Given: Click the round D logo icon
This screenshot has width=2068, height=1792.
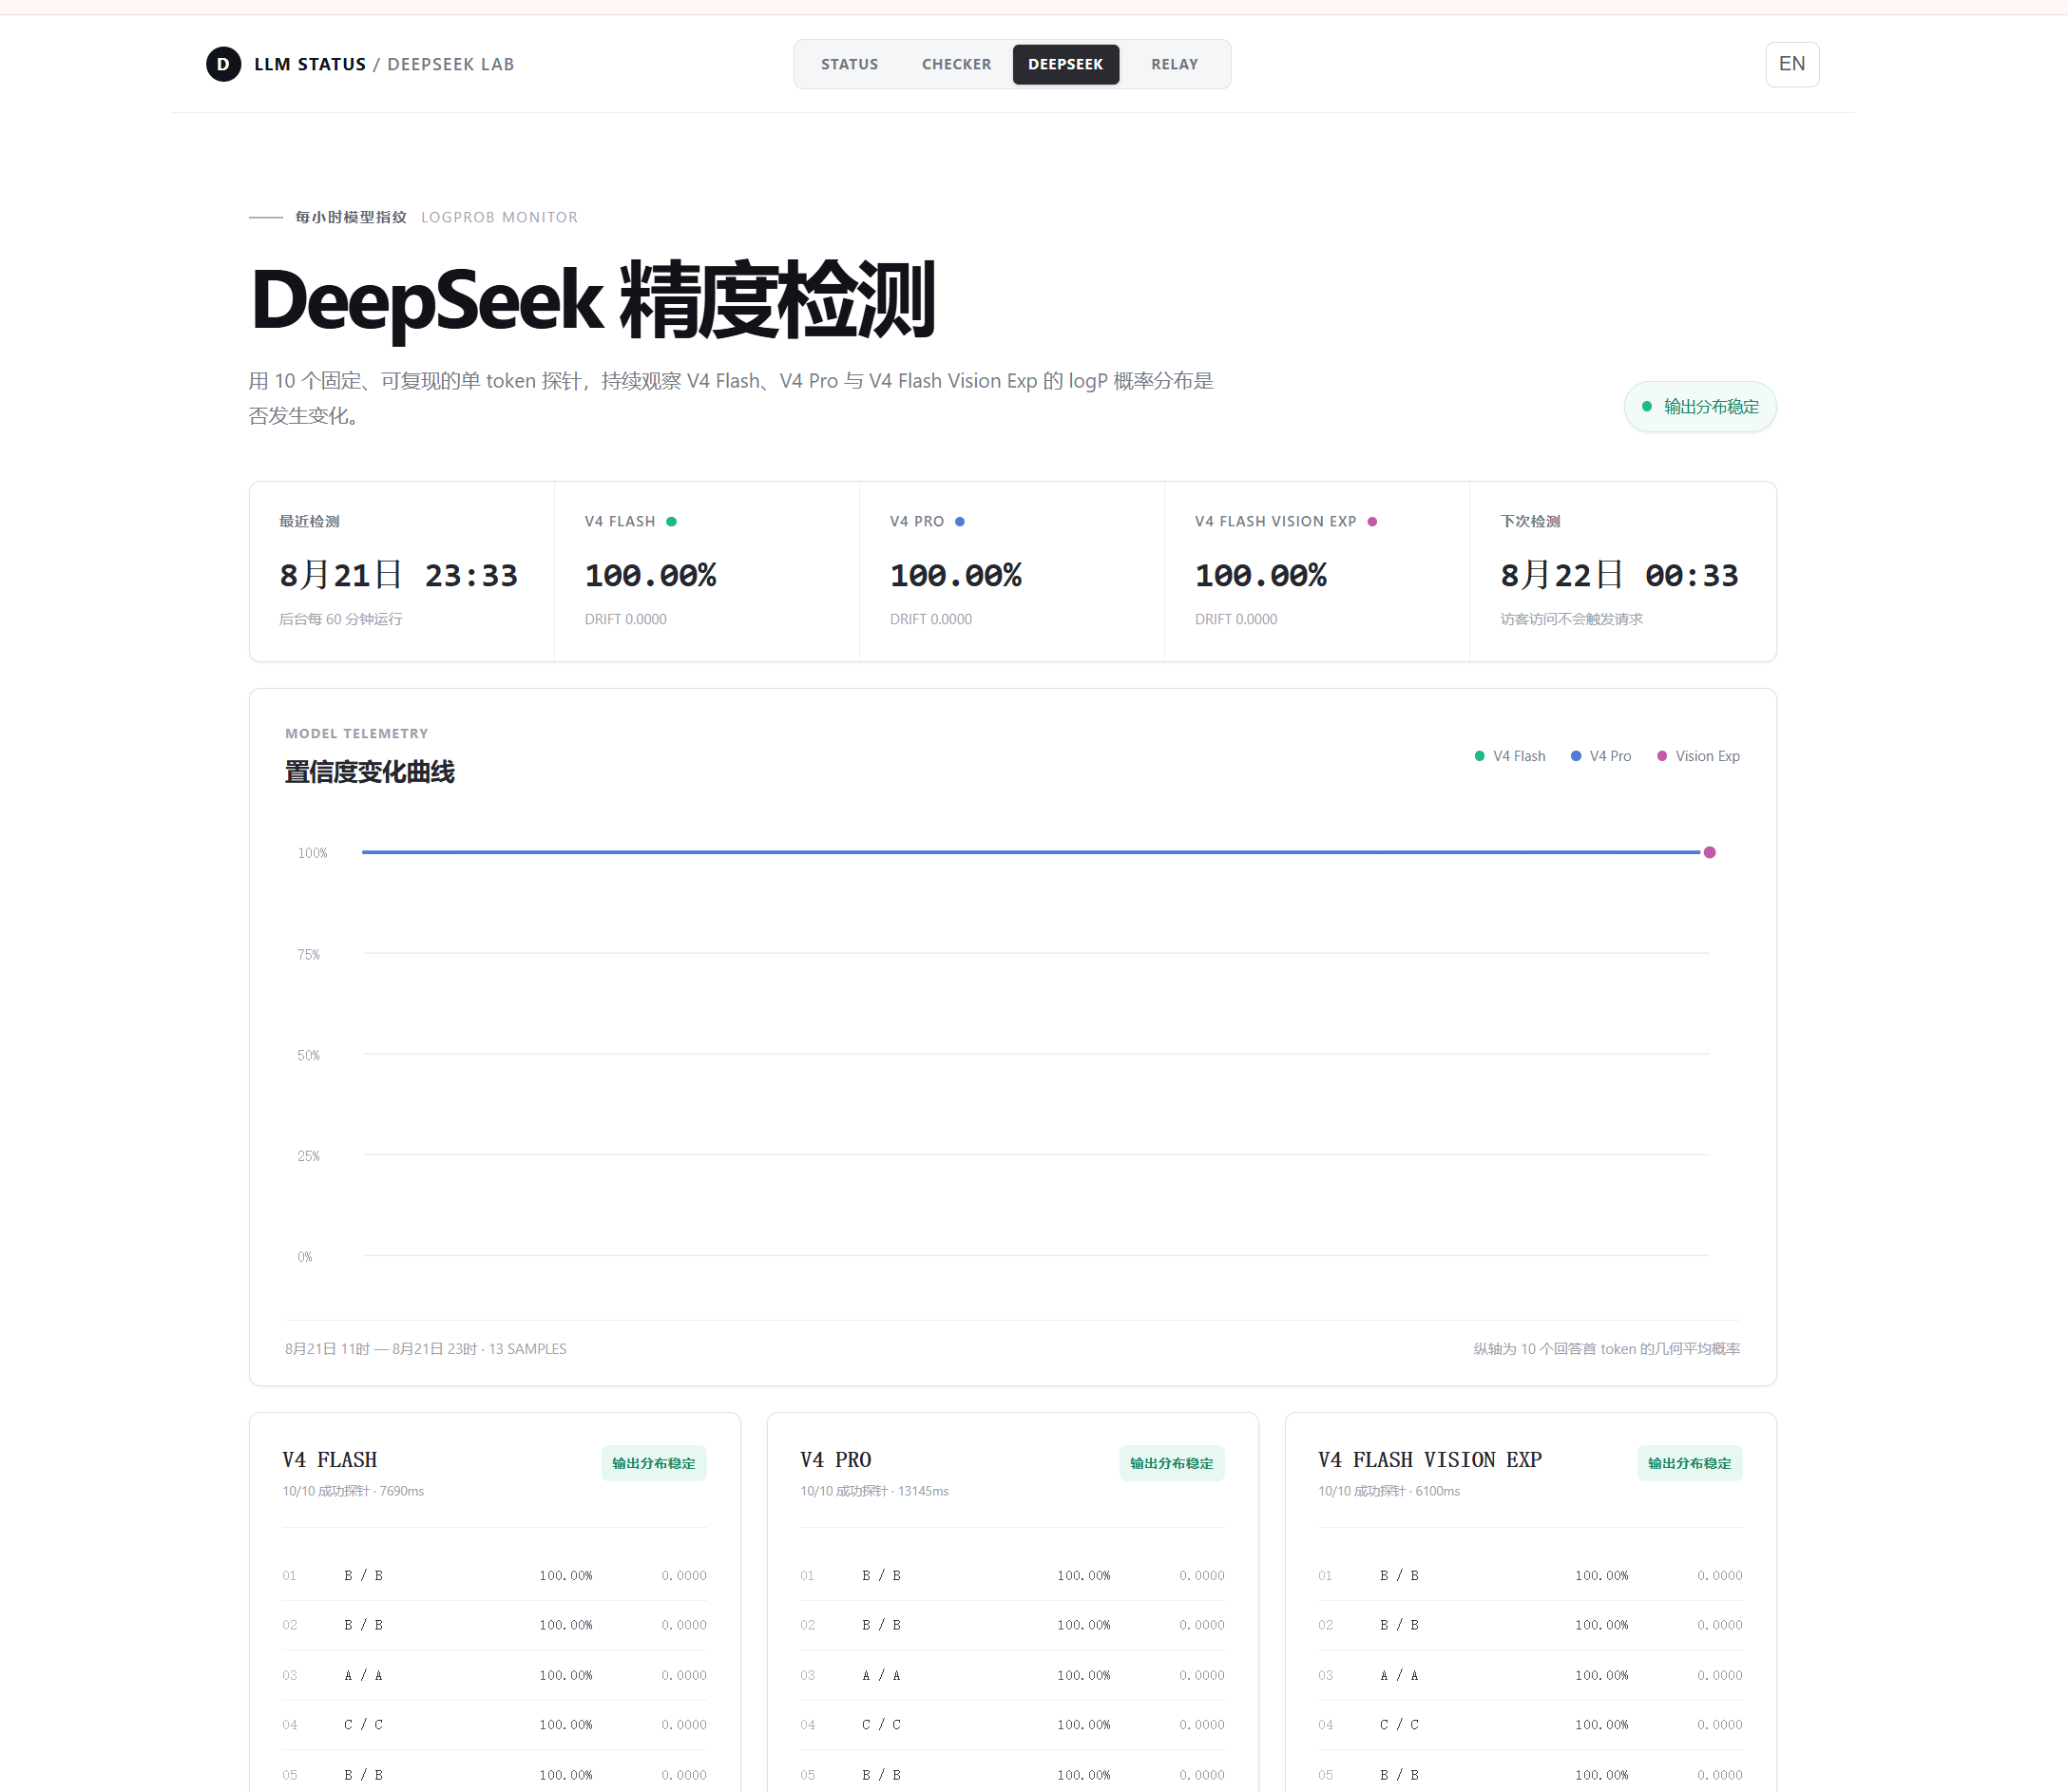Looking at the screenshot, I should pyautogui.click(x=223, y=64).
